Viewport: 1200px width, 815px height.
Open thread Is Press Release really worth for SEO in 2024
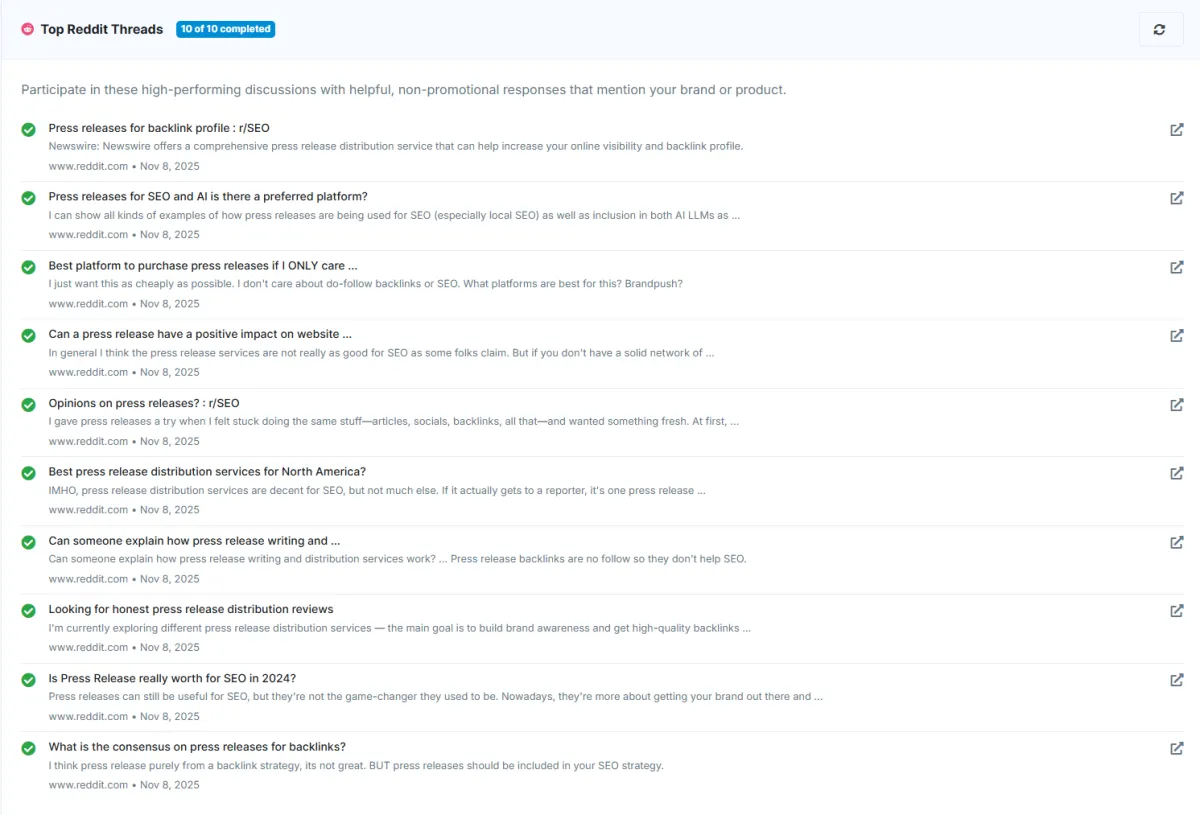pos(172,678)
